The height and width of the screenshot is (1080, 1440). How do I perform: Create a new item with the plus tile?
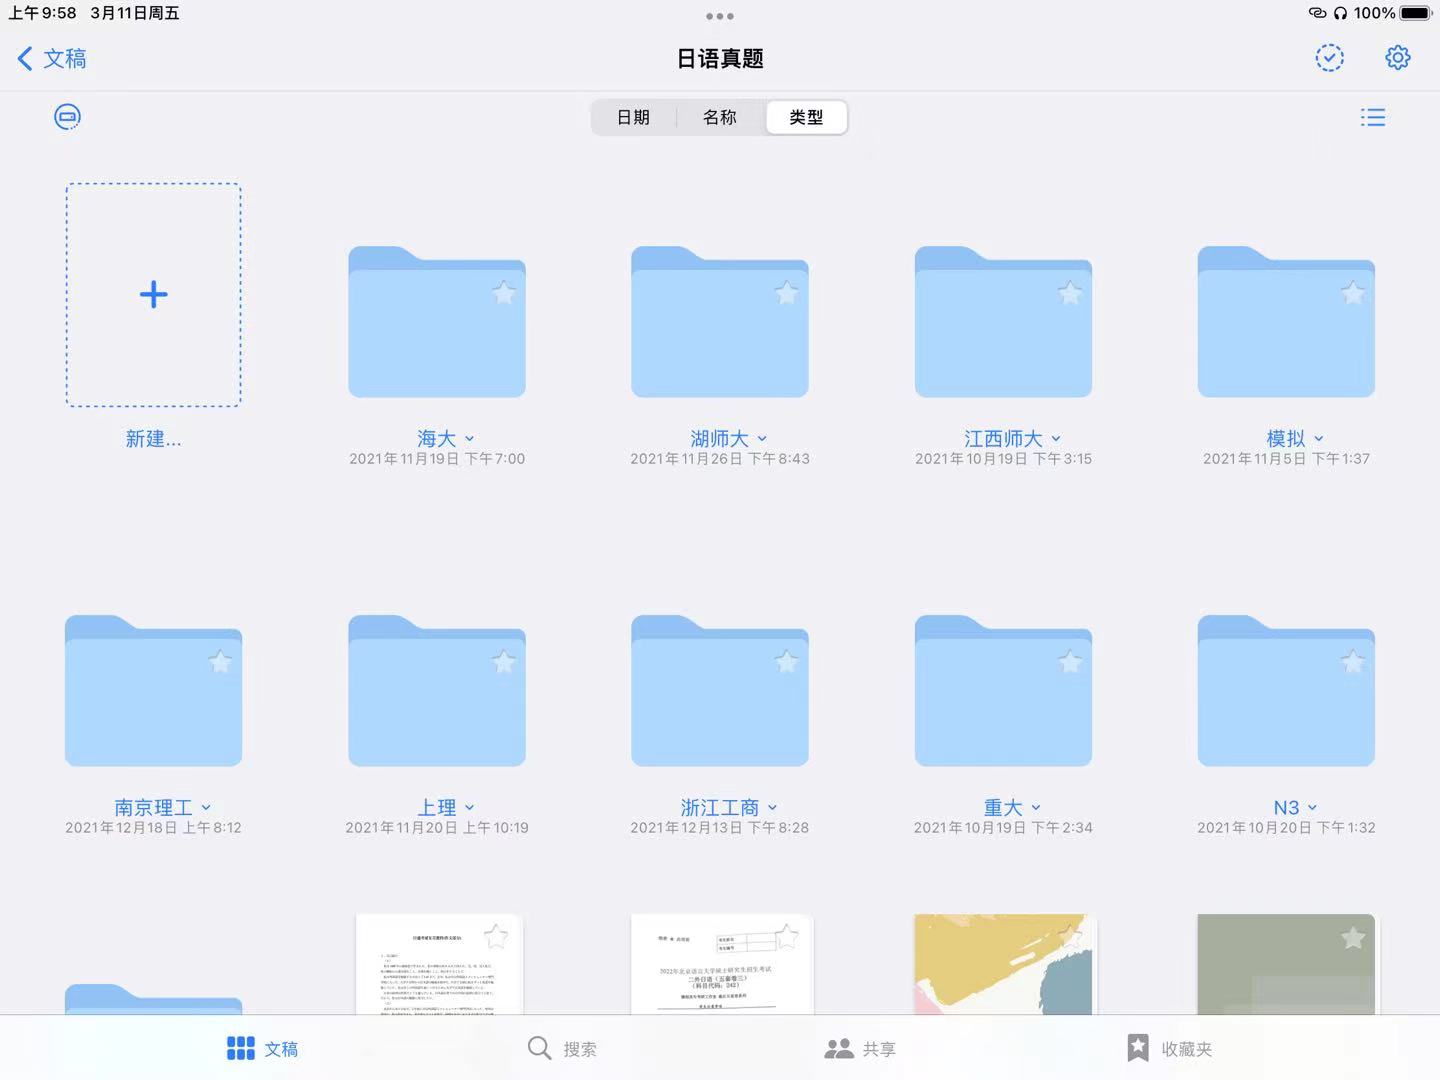[153, 295]
